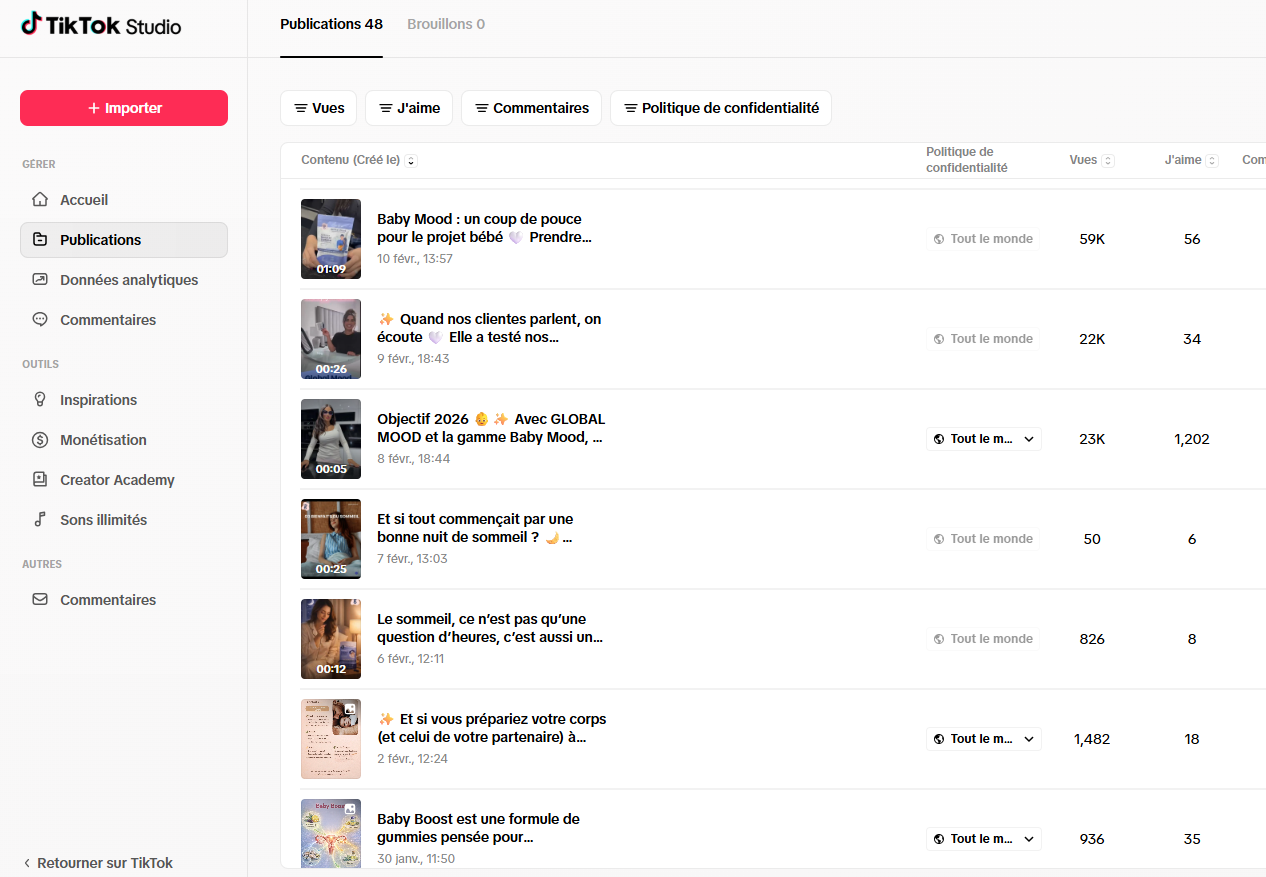Open Le sommeil video thumbnail
This screenshot has width=1266, height=877.
(x=331, y=639)
